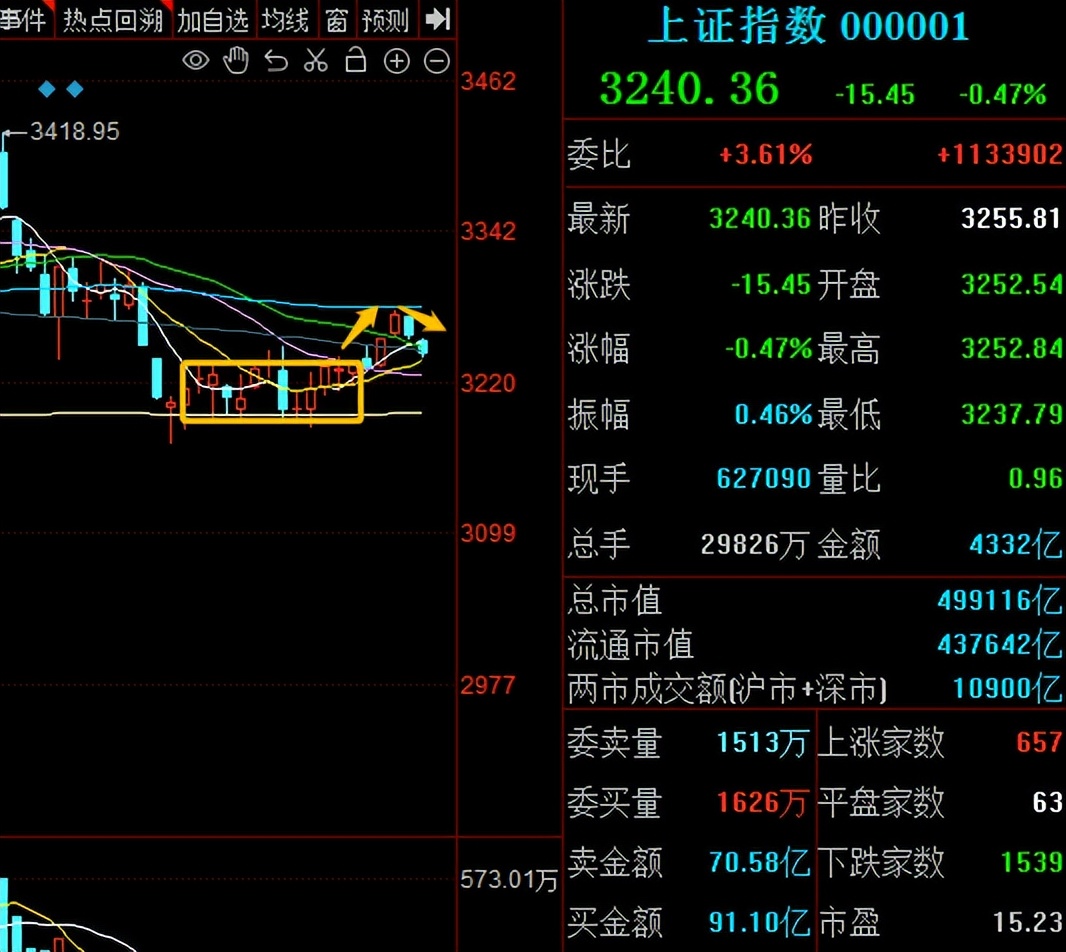This screenshot has height=952, width=1066.
Task: Click the 2977 price axis label
Action: point(488,685)
